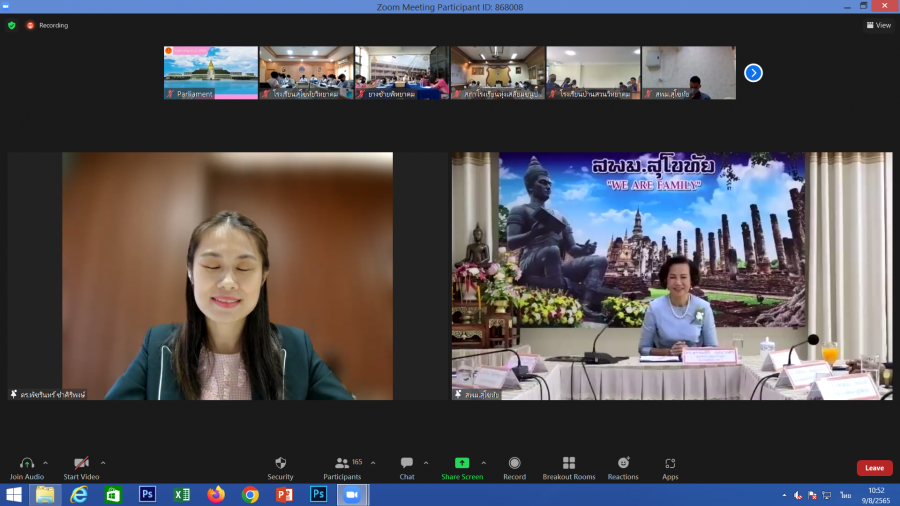This screenshot has width=900, height=506.
Task: Show next participants with blue arrow
Action: (754, 72)
